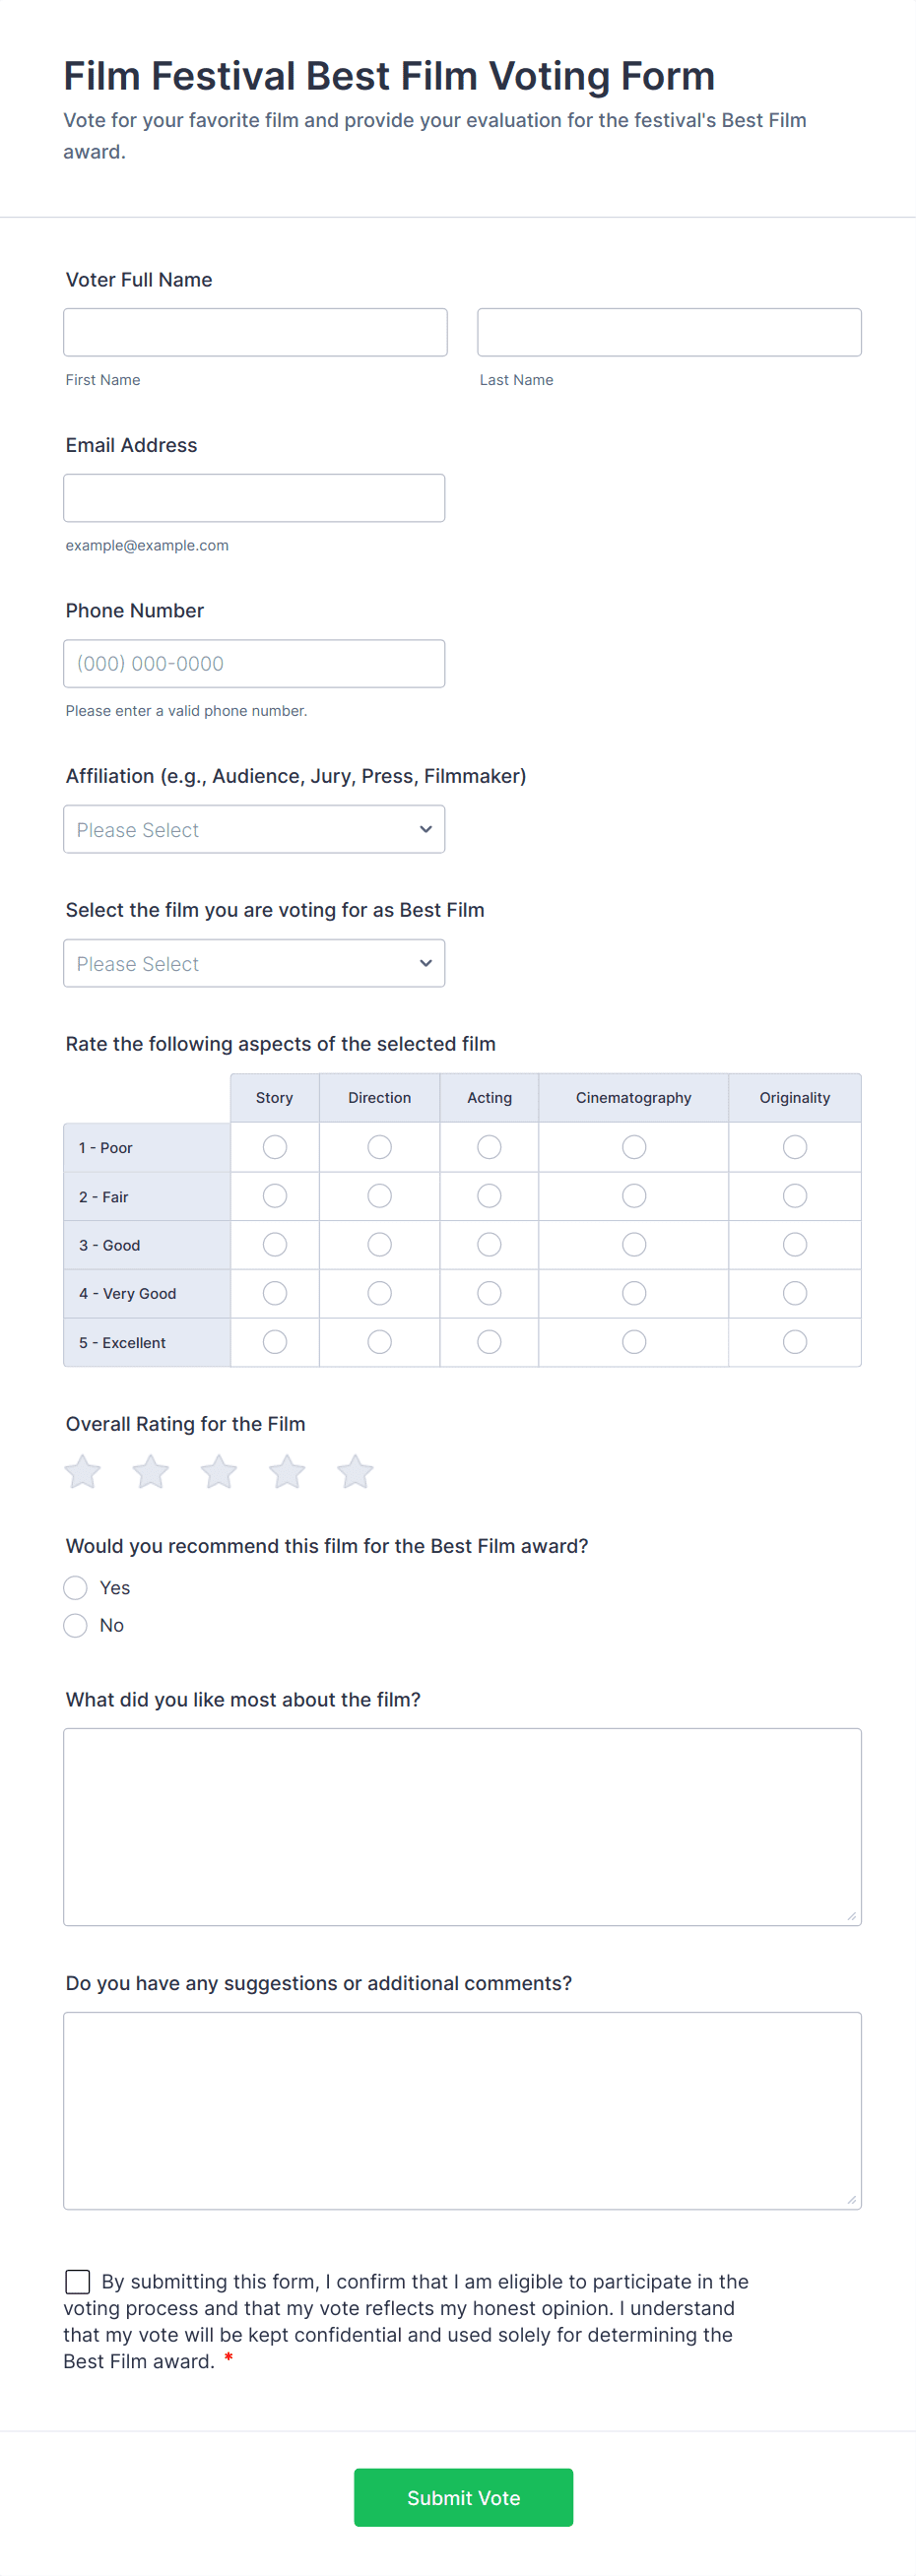Select Yes to recommend the film

[x=76, y=1587]
